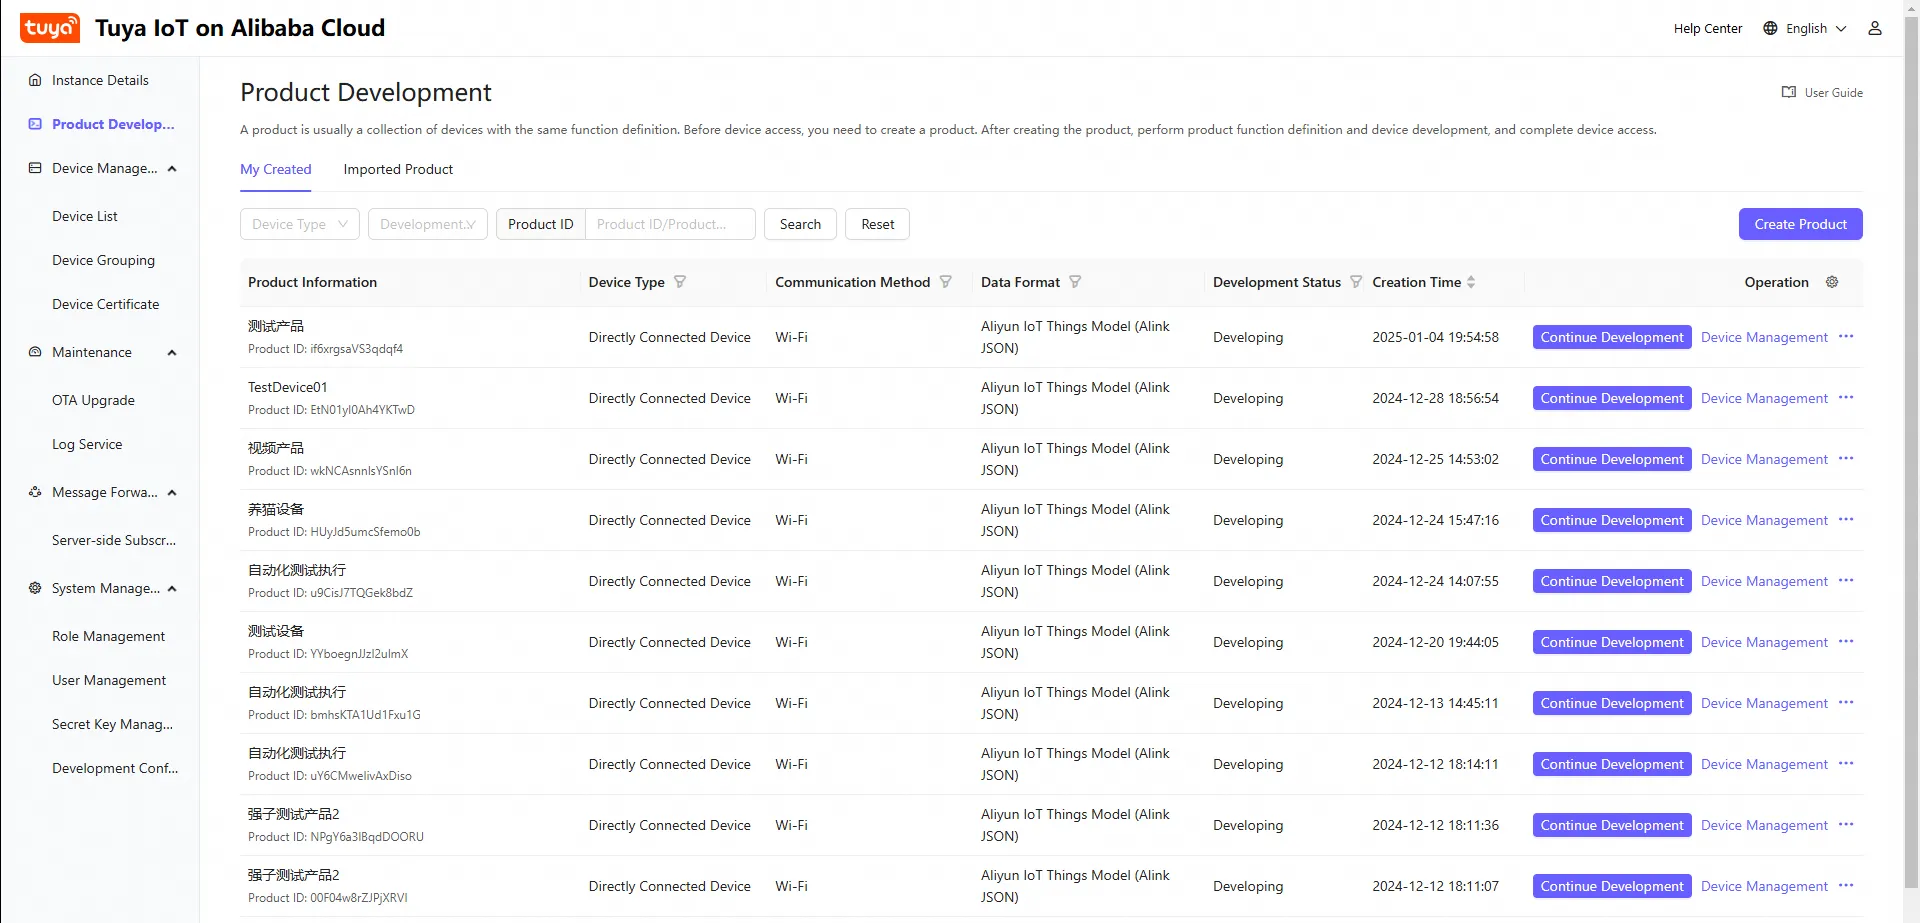Click the Tuya logo icon

click(x=50, y=28)
